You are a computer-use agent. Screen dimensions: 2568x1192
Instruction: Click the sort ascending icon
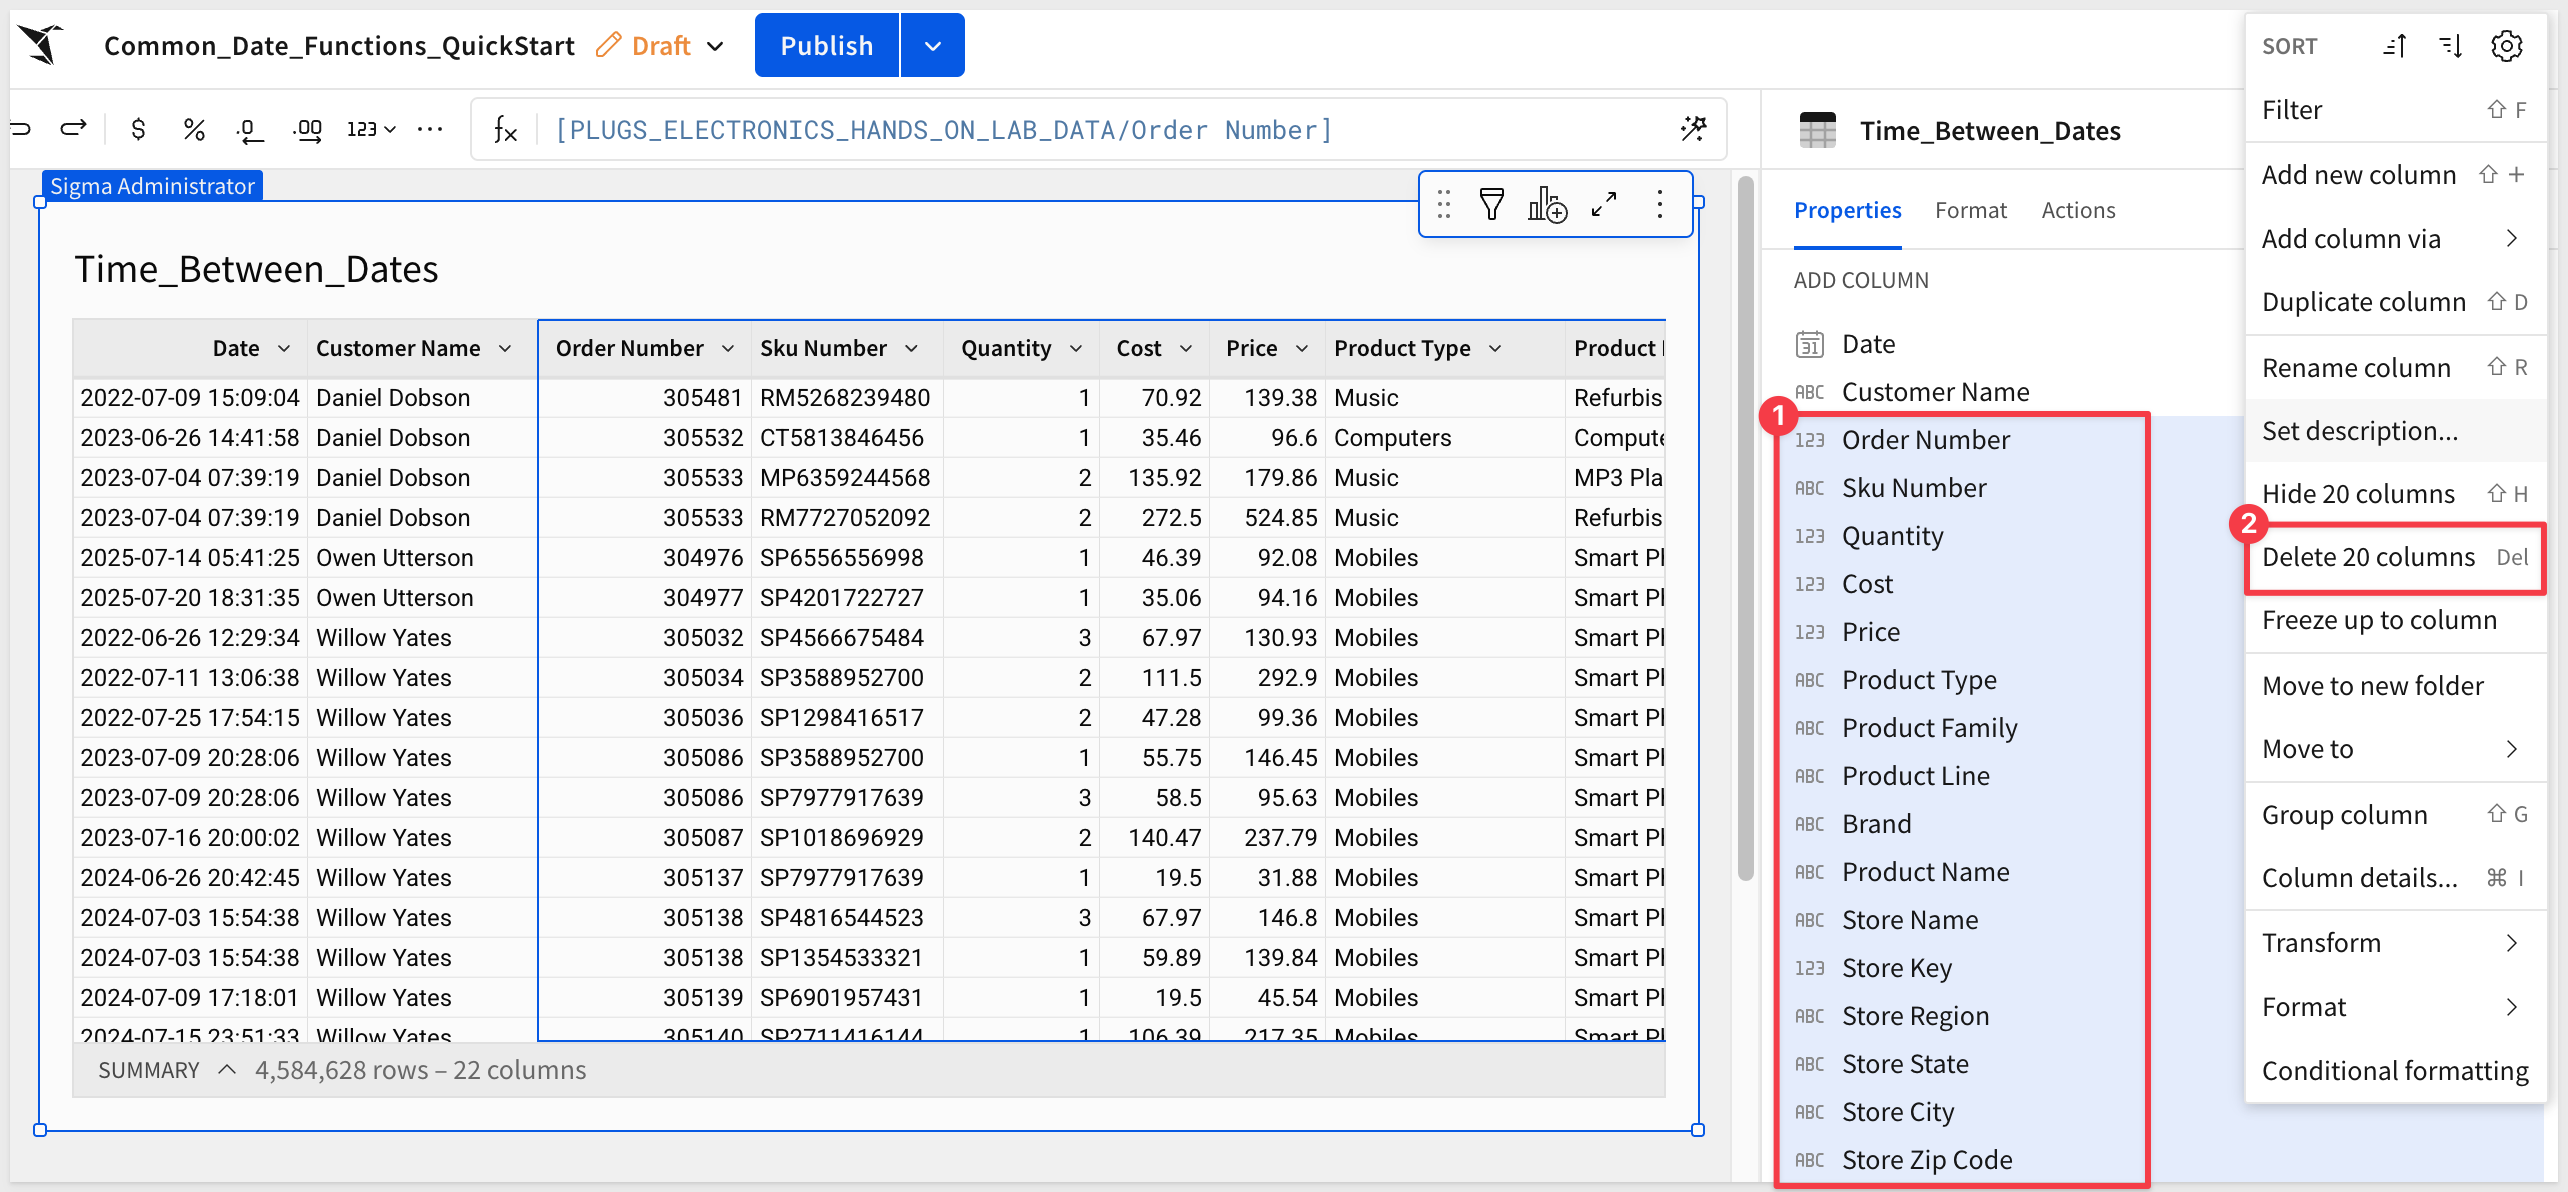pyautogui.click(x=2395, y=46)
